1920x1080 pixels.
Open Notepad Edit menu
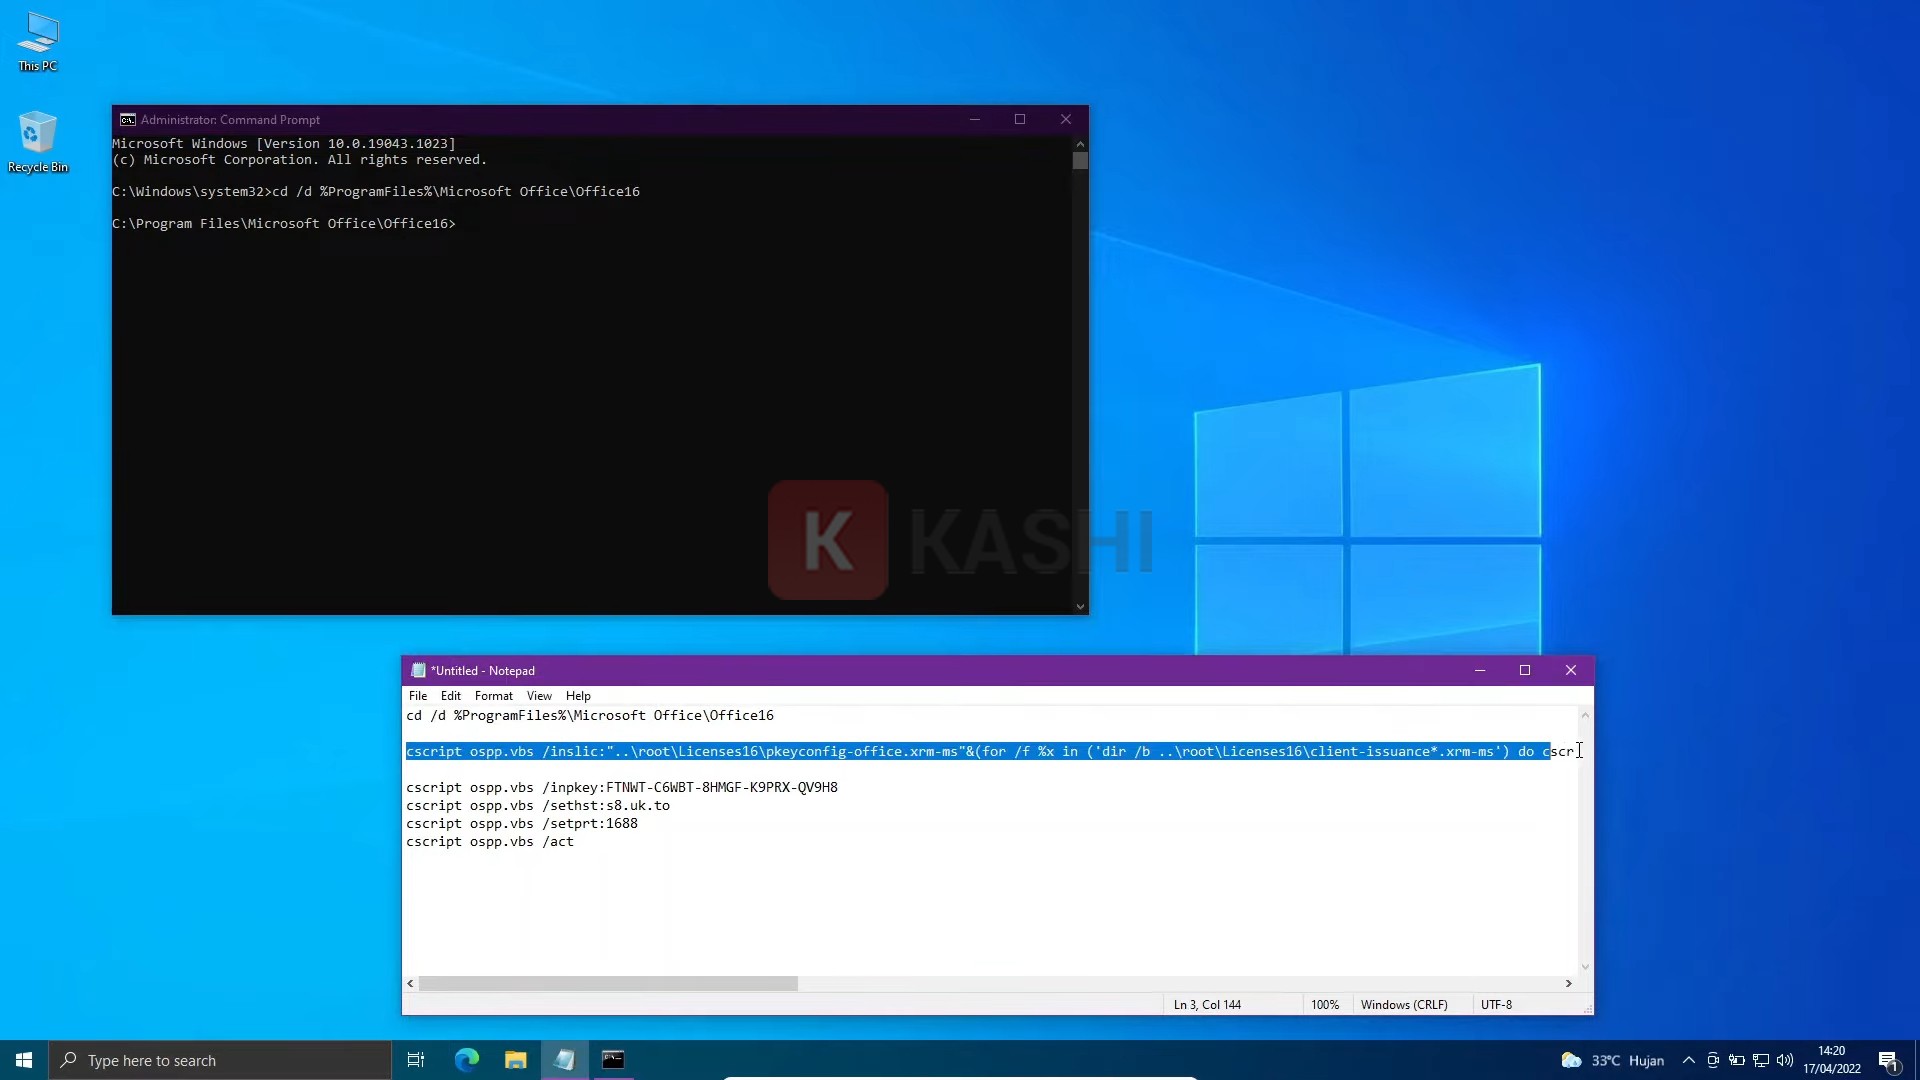(x=451, y=696)
